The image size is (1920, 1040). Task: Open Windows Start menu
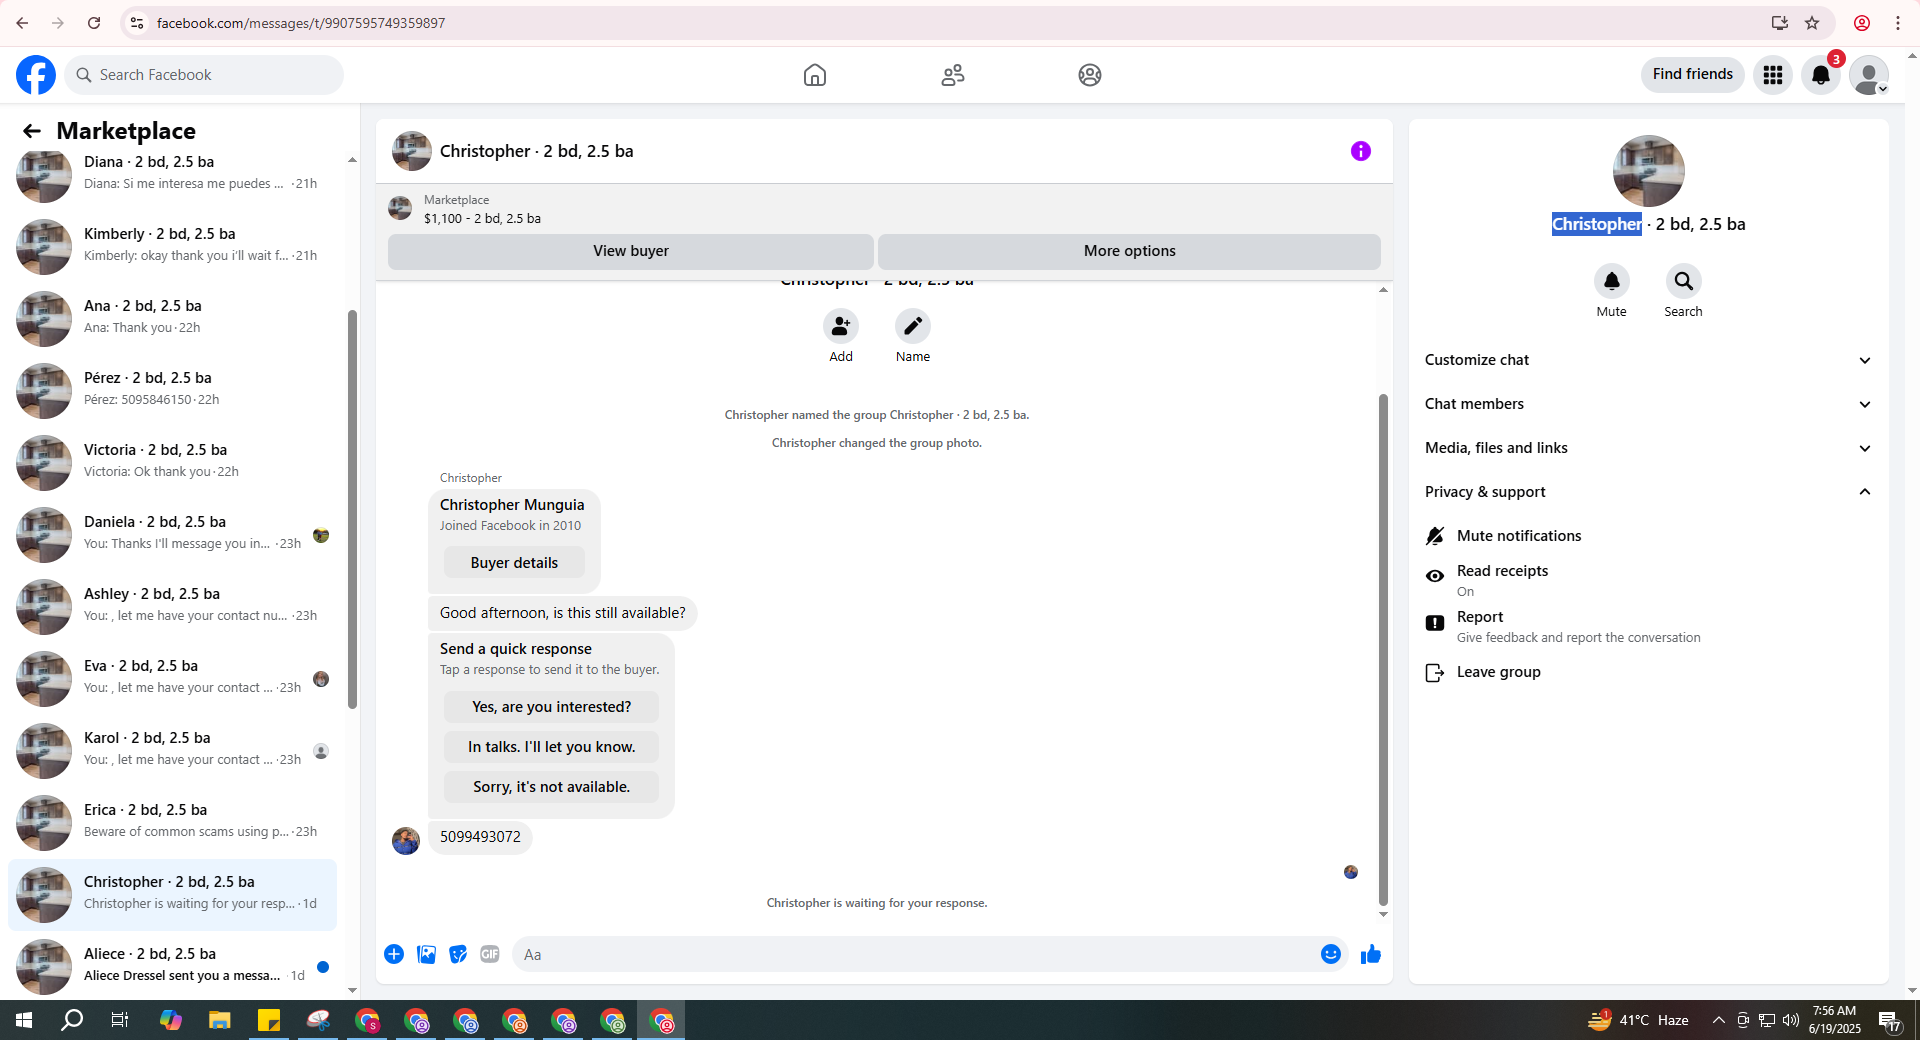pos(24,1020)
